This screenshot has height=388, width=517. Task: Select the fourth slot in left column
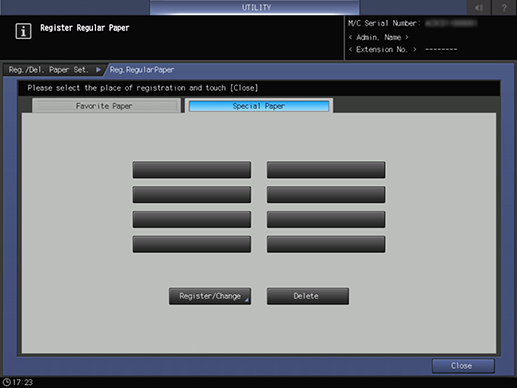(192, 244)
